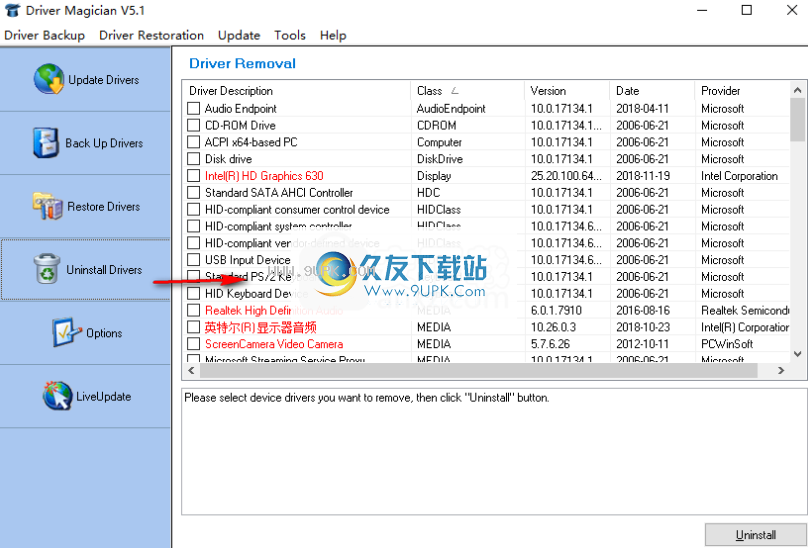Click the Back Up Drivers icon

coord(46,142)
